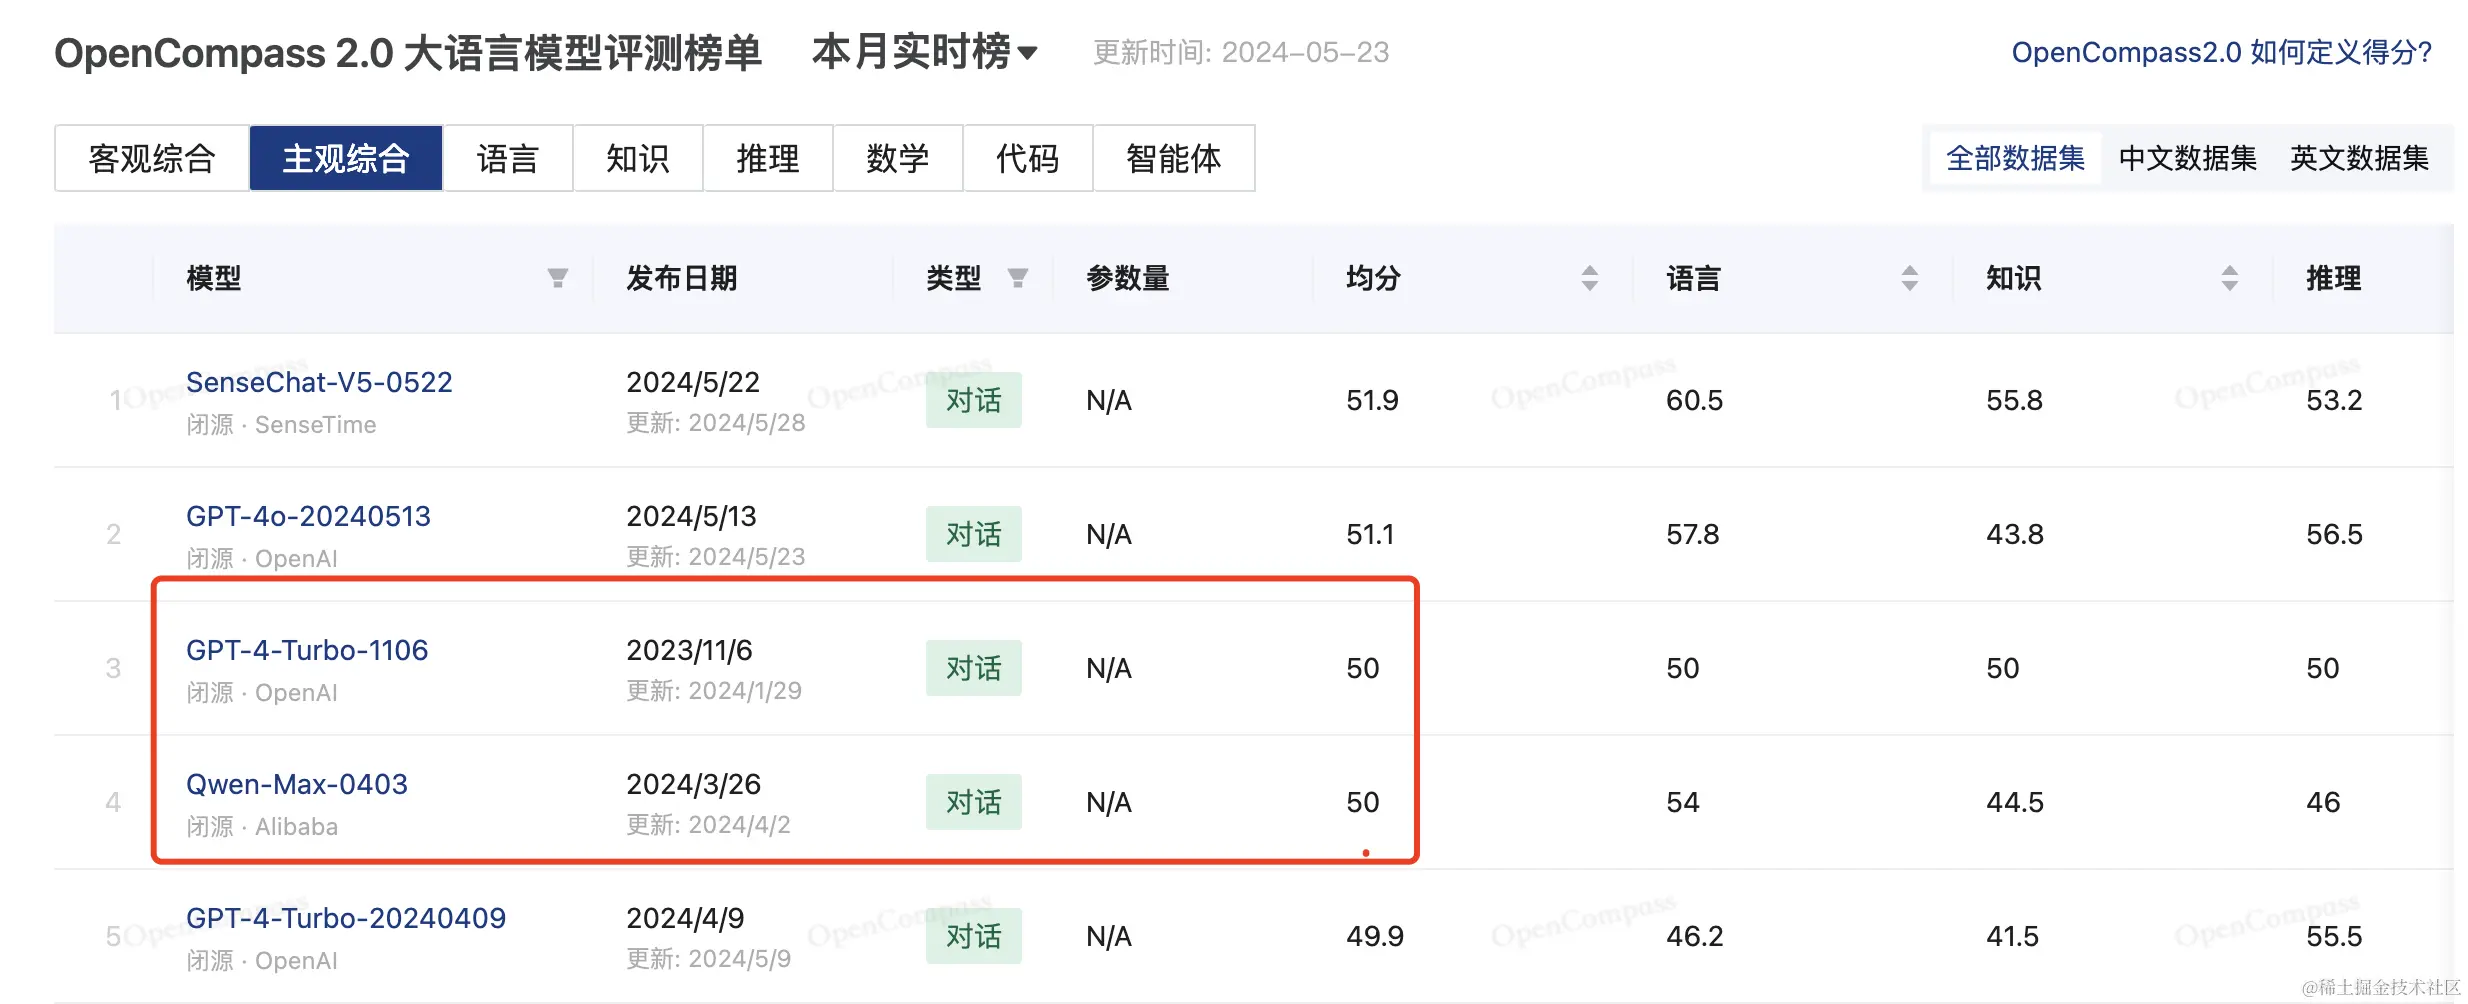
Task: Open Qwen-Max-0403 model link
Action: 297,784
